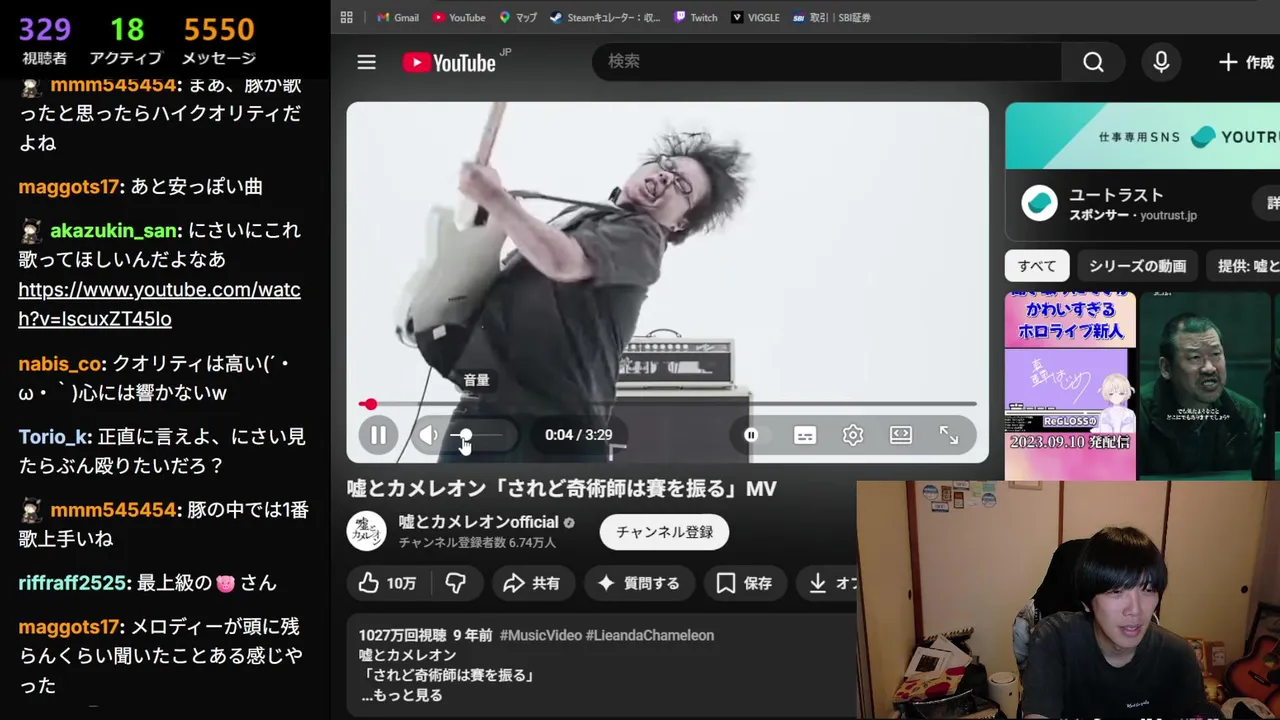Click the 18 アクティブ count
Image resolution: width=1280 pixels, height=720 pixels.
(126, 40)
